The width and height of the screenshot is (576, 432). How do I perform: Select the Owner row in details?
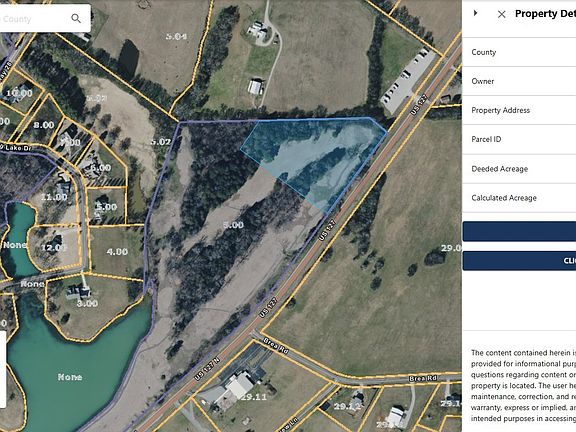519,81
